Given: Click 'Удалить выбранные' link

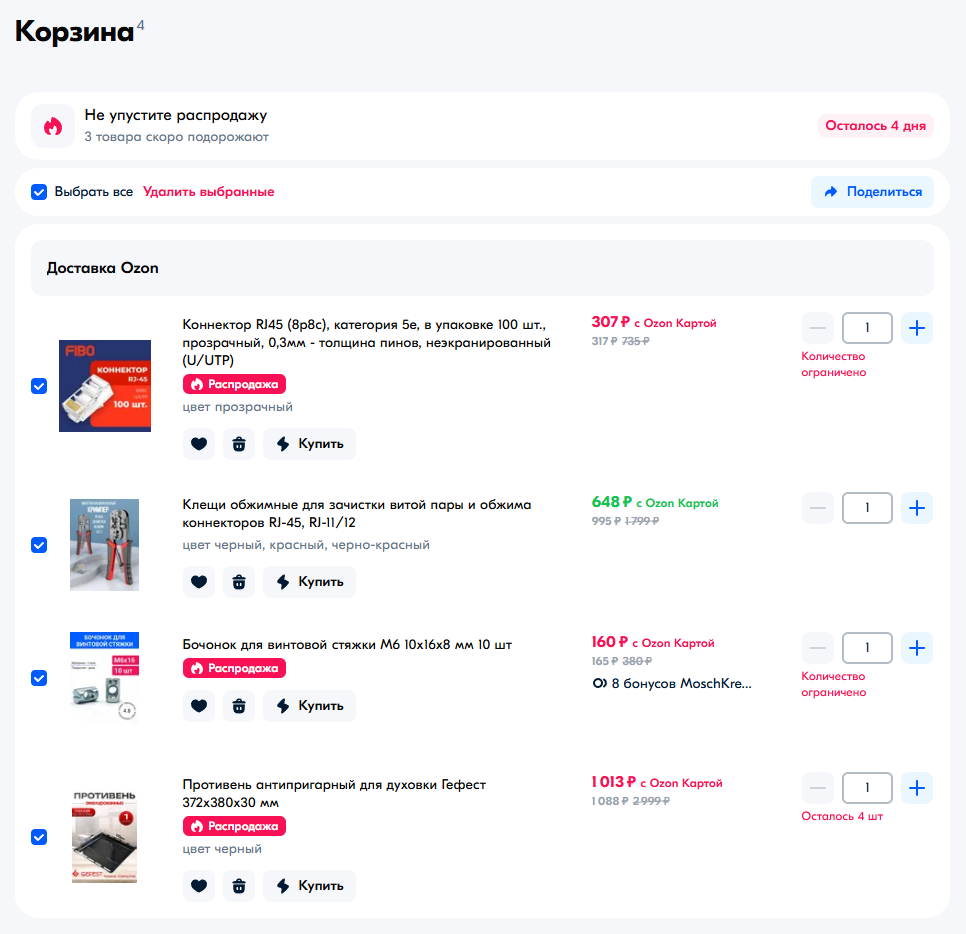Looking at the screenshot, I should [208, 192].
